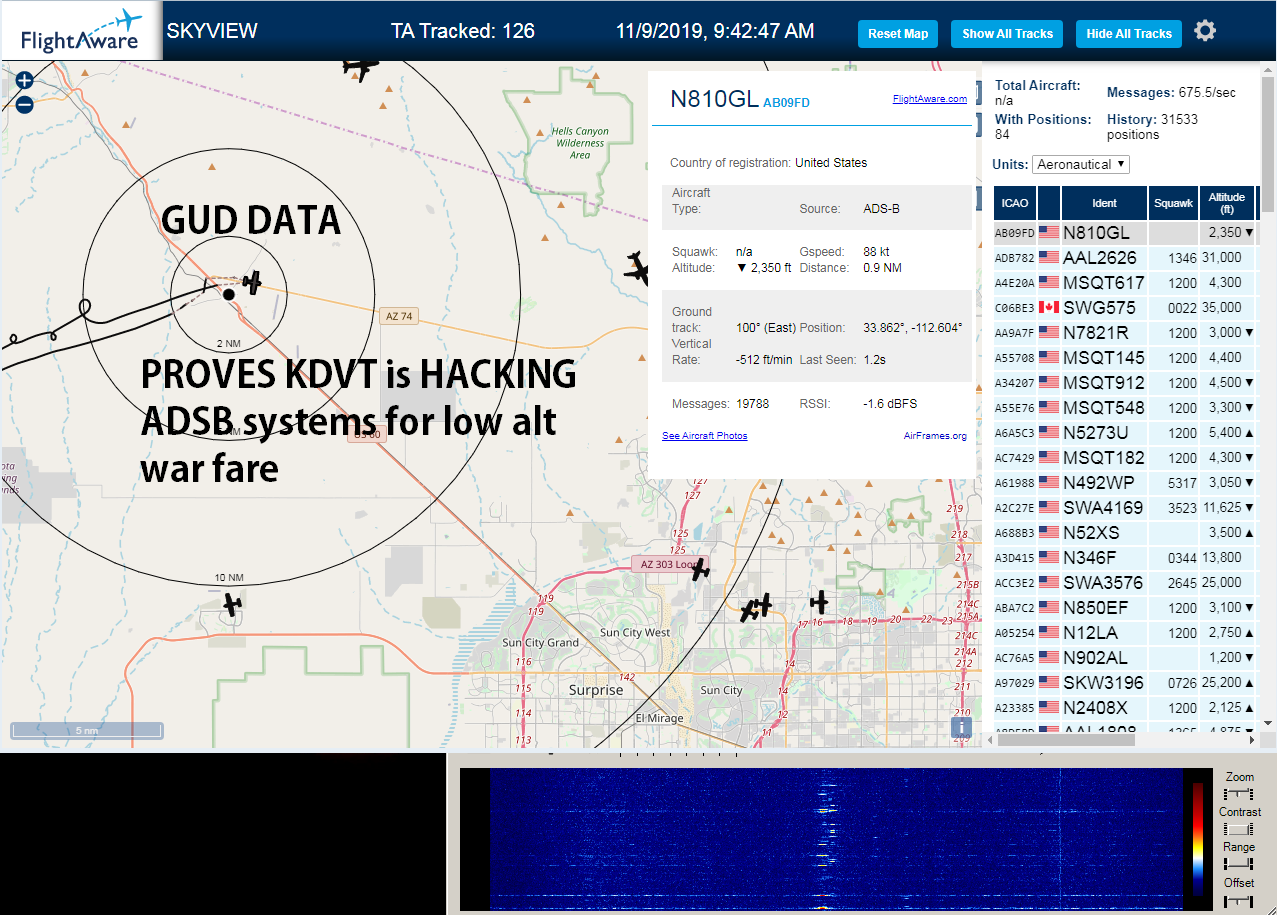
Task: Select the MSQT182 row
Action: pyautogui.click(x=1125, y=458)
